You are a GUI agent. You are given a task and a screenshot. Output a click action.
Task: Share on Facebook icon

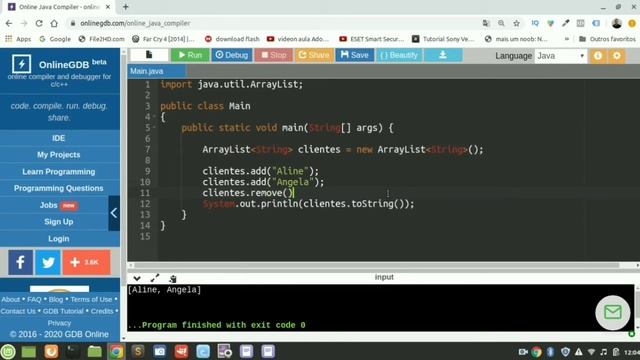point(20,262)
